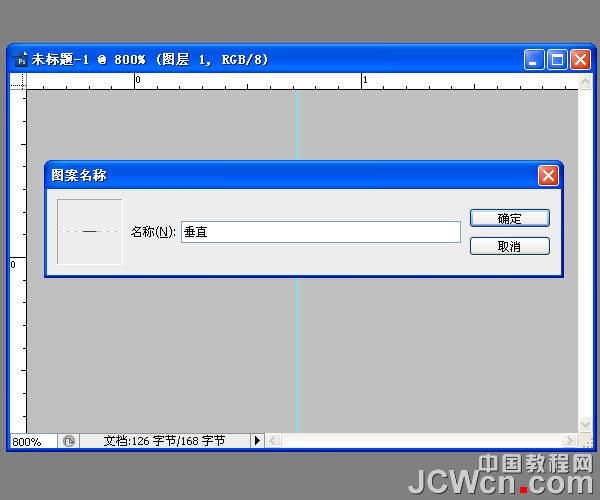This screenshot has height=500, width=600.
Task: Click the status bar file info icon
Action: pos(69,441)
